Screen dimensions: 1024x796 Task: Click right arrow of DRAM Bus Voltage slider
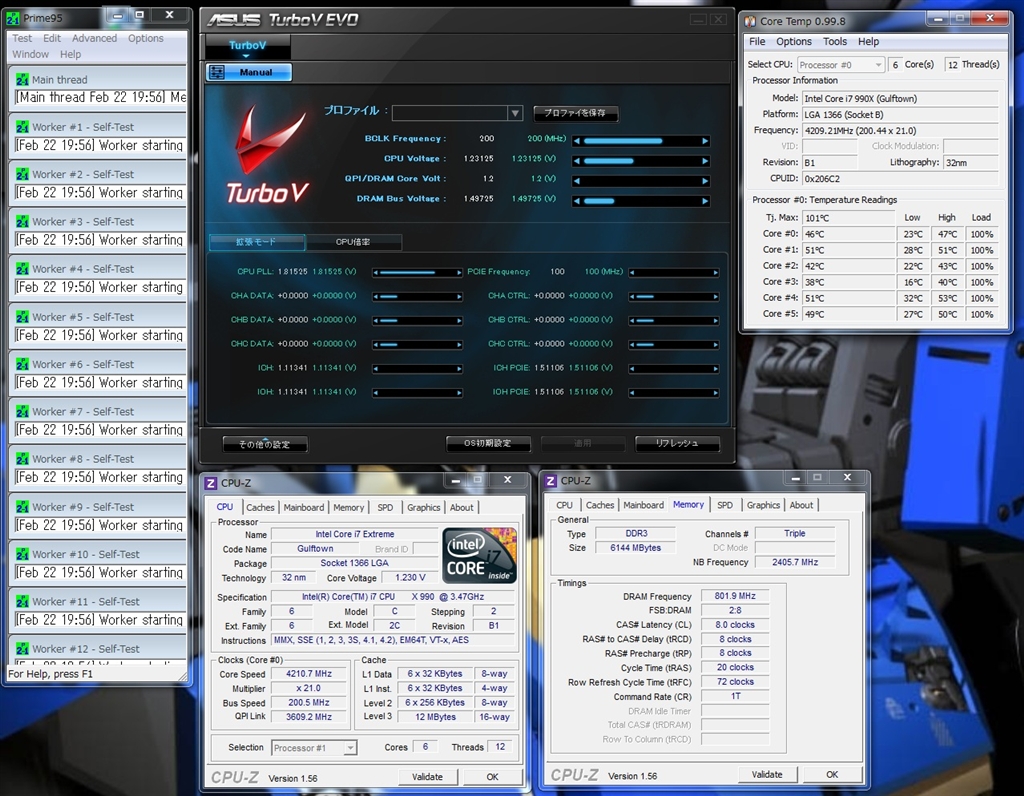[x=706, y=201]
